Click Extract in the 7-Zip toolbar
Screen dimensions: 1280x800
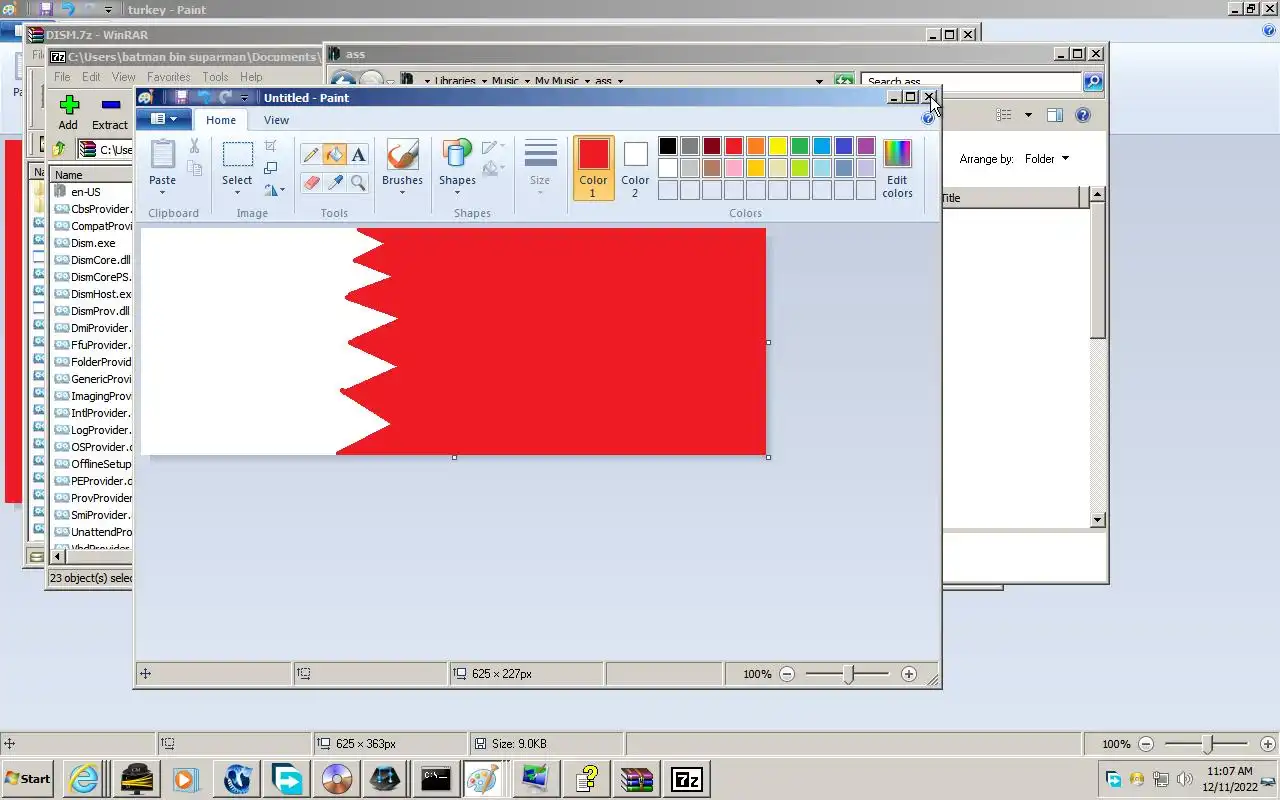pos(110,113)
